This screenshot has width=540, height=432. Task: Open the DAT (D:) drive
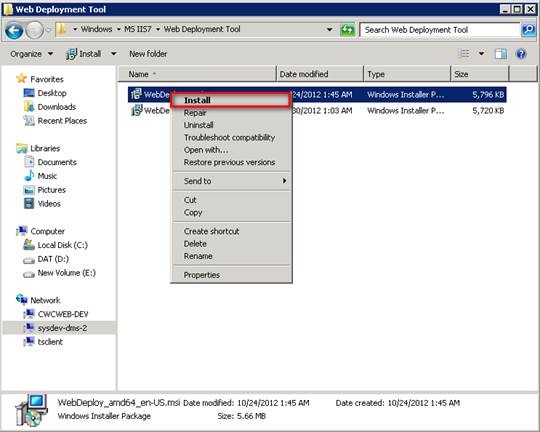53,259
